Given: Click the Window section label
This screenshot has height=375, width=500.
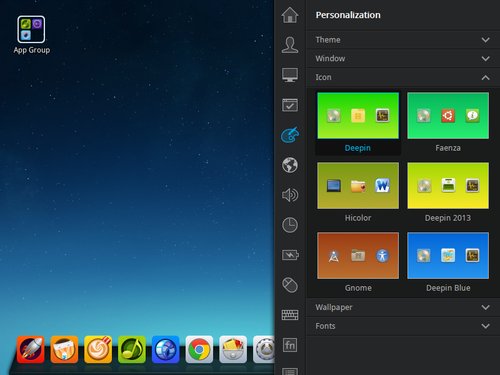Looking at the screenshot, I should click(330, 58).
